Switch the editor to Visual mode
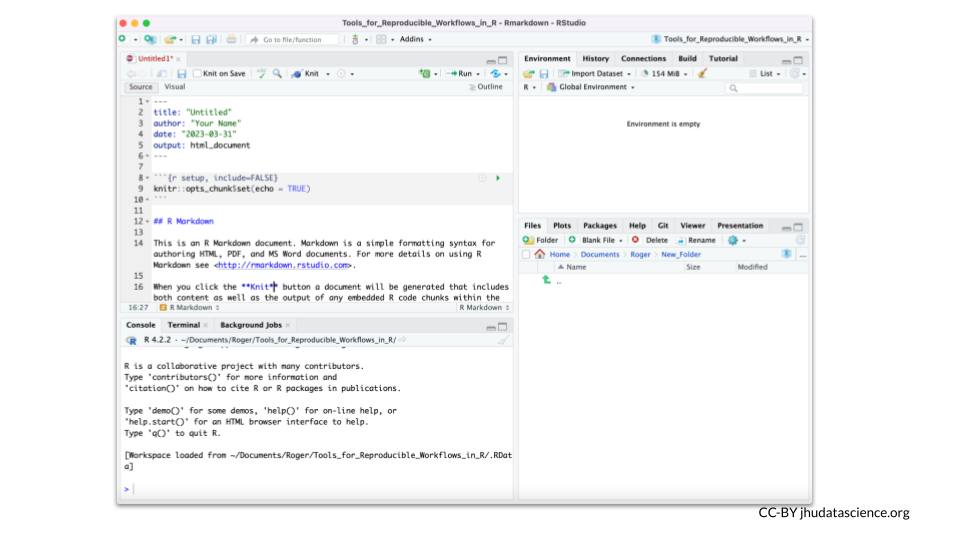The height and width of the screenshot is (540, 960). coord(175,87)
